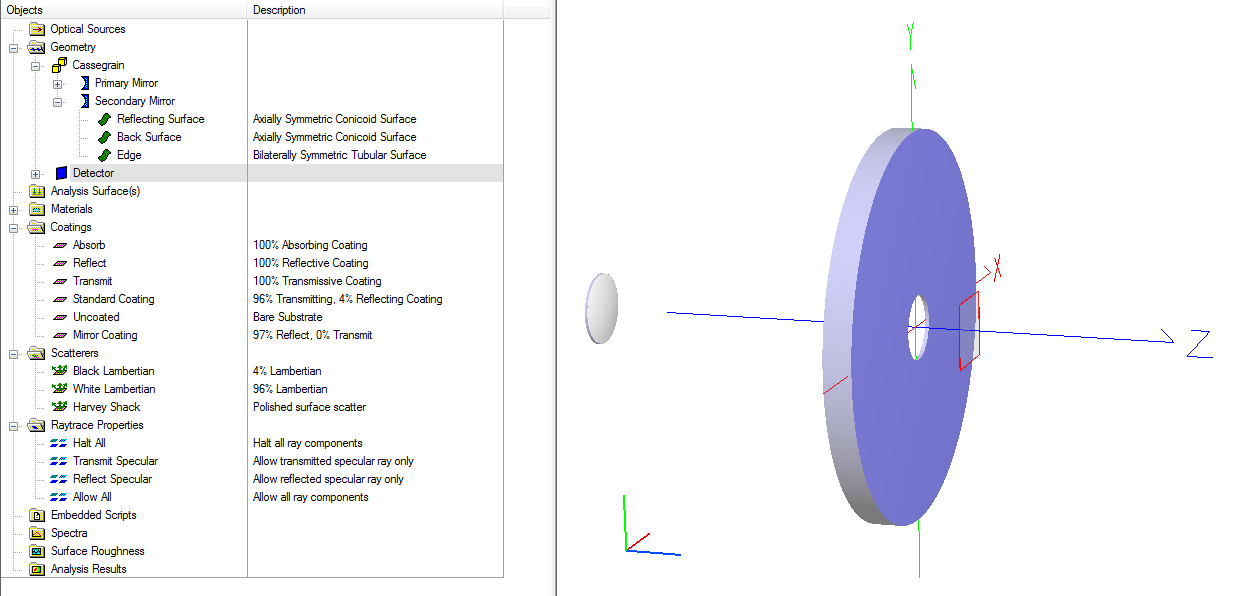
Task: Click the Optical Sources folder icon
Action: pyautogui.click(x=37, y=29)
